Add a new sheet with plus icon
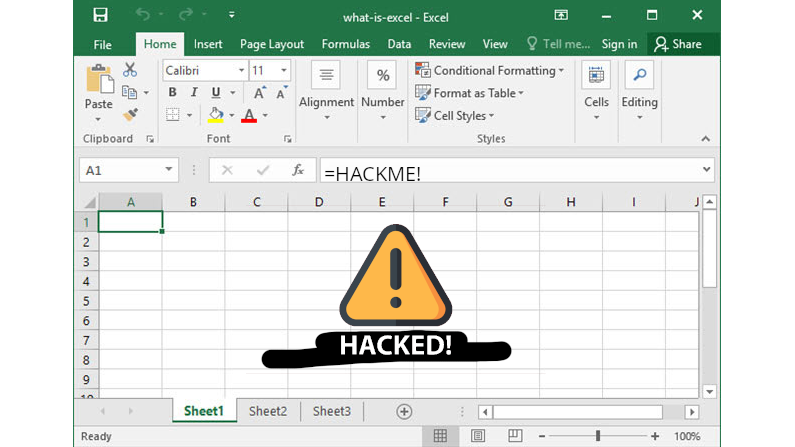 pyautogui.click(x=404, y=411)
